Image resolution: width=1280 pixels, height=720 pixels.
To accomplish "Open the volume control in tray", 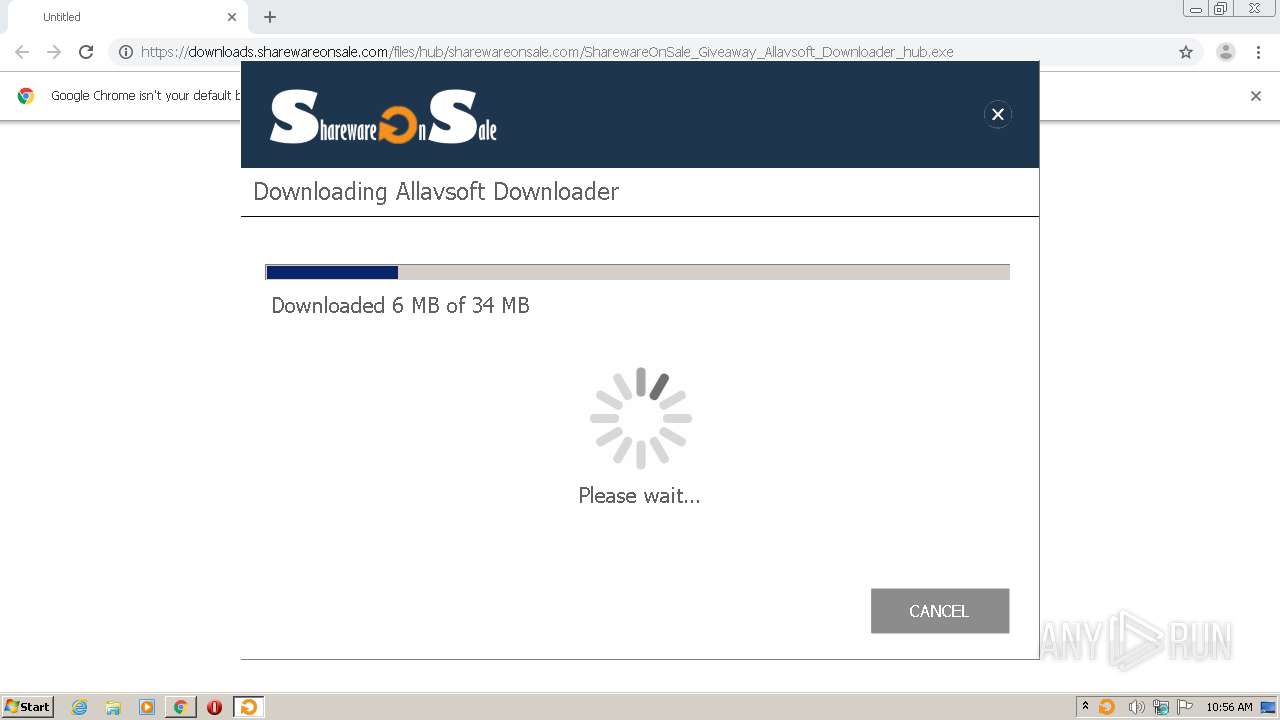I will 1136,707.
